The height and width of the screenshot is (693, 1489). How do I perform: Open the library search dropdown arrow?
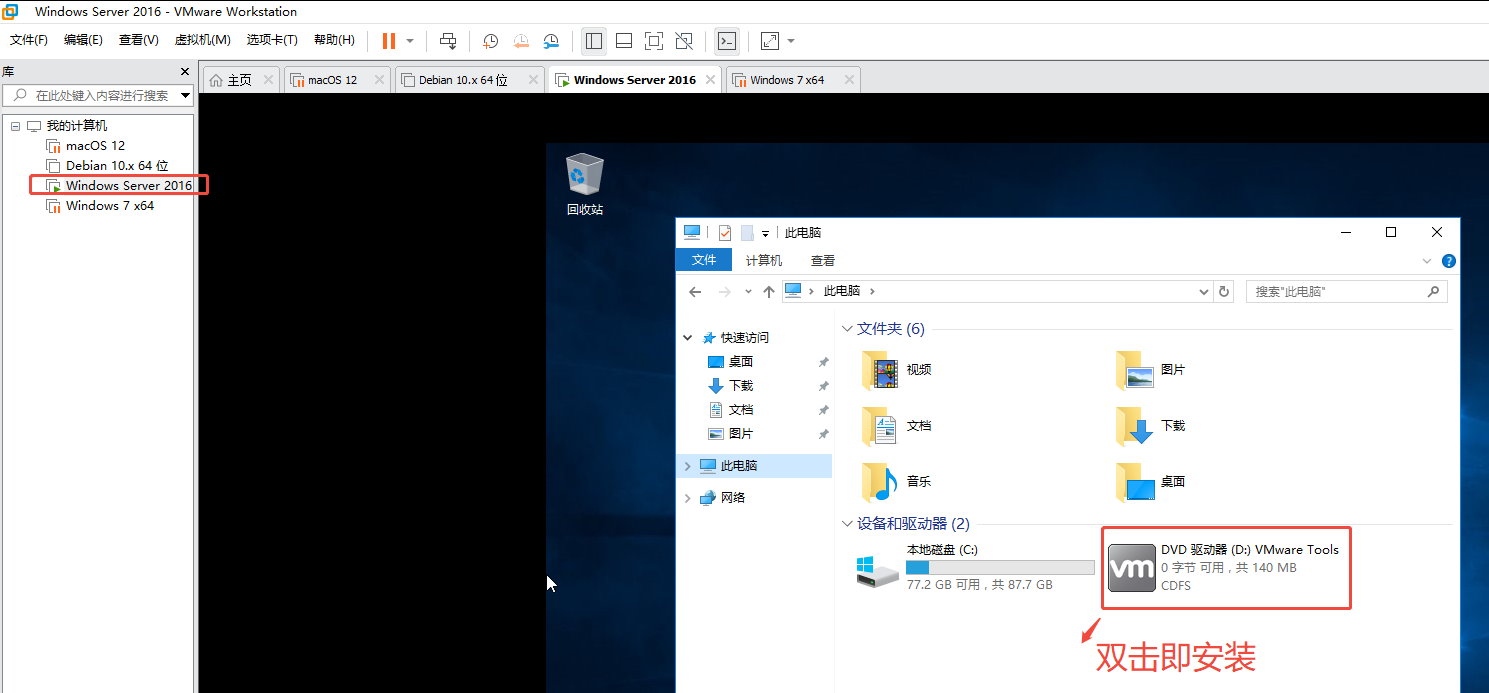click(x=185, y=95)
